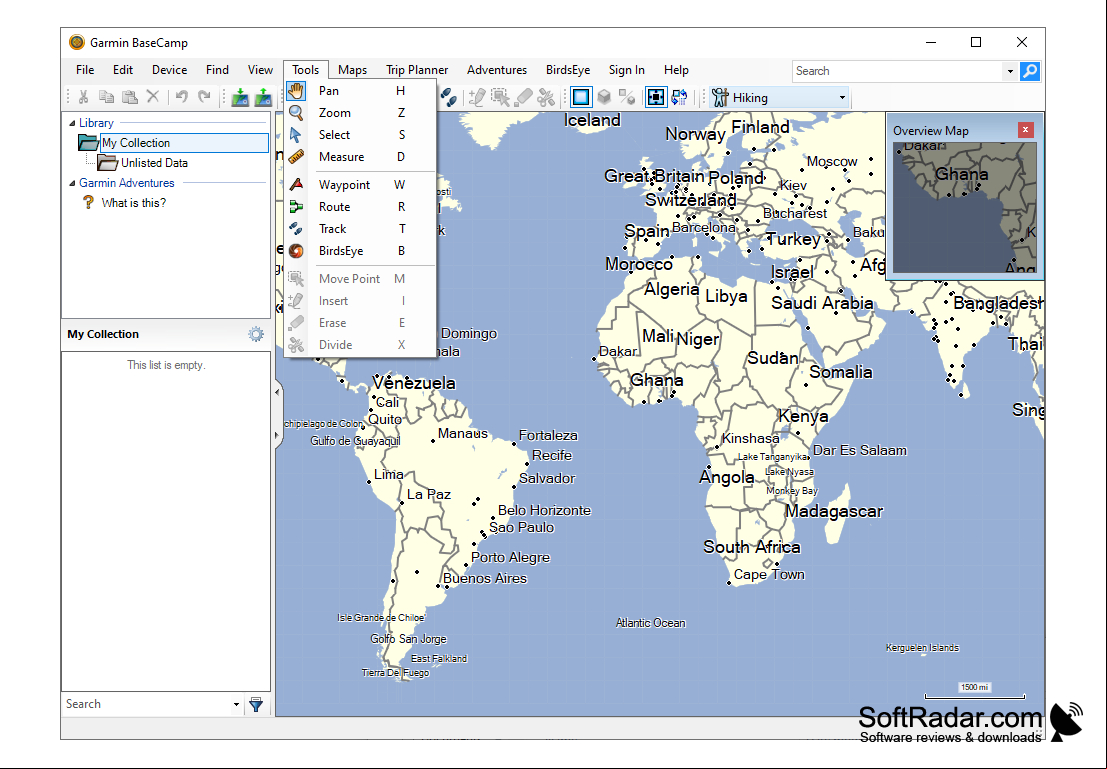This screenshot has height=769, width=1107.
Task: Click Insert in the Tools menu
Action: point(360,301)
